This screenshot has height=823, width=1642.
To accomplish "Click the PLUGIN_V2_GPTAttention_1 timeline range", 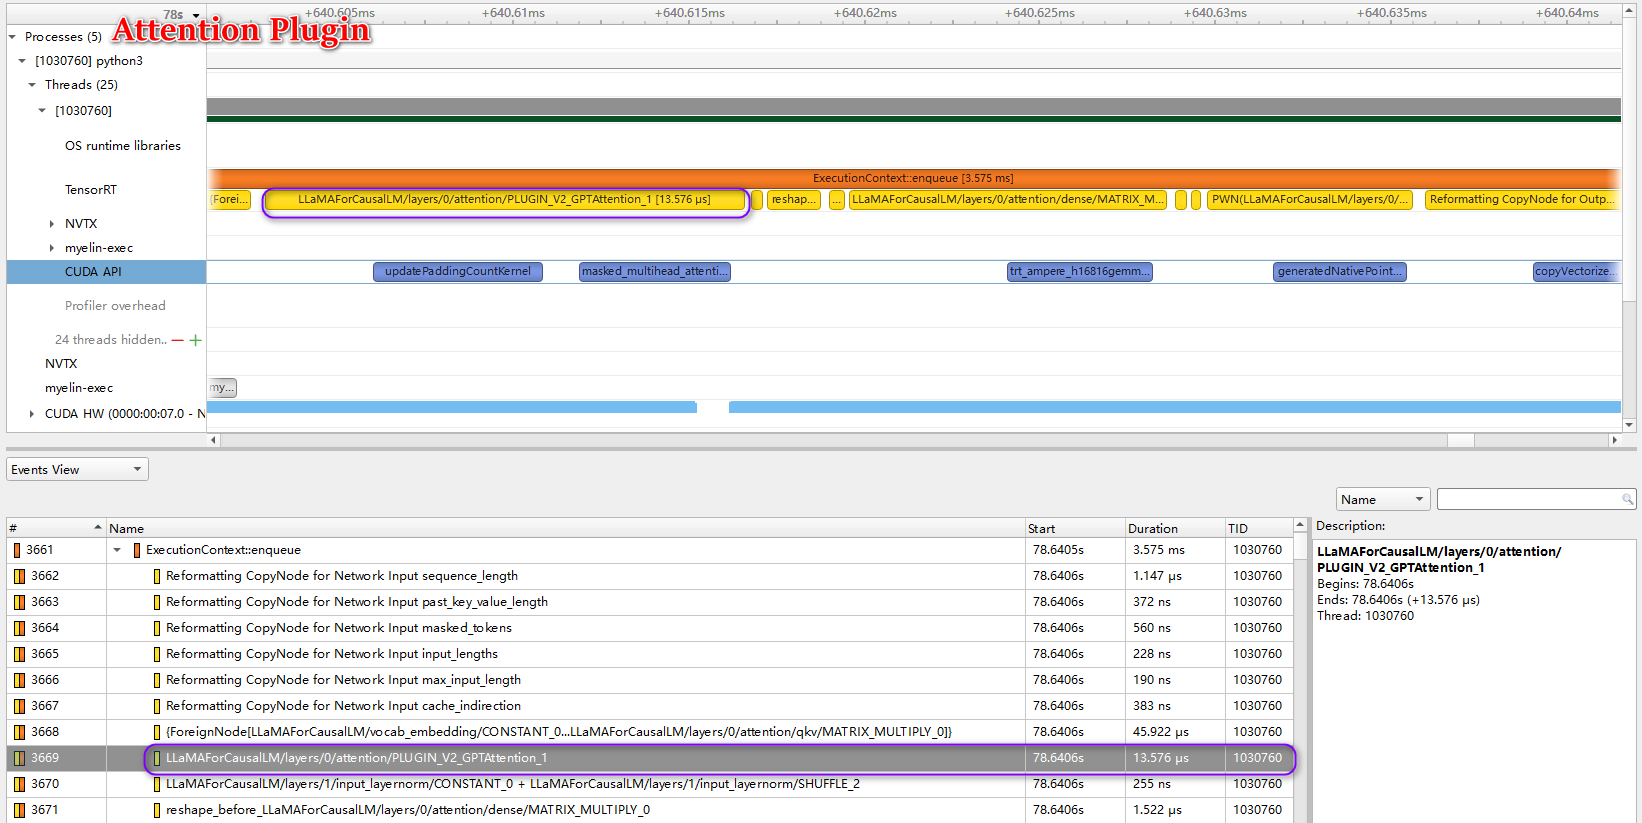I will [506, 200].
